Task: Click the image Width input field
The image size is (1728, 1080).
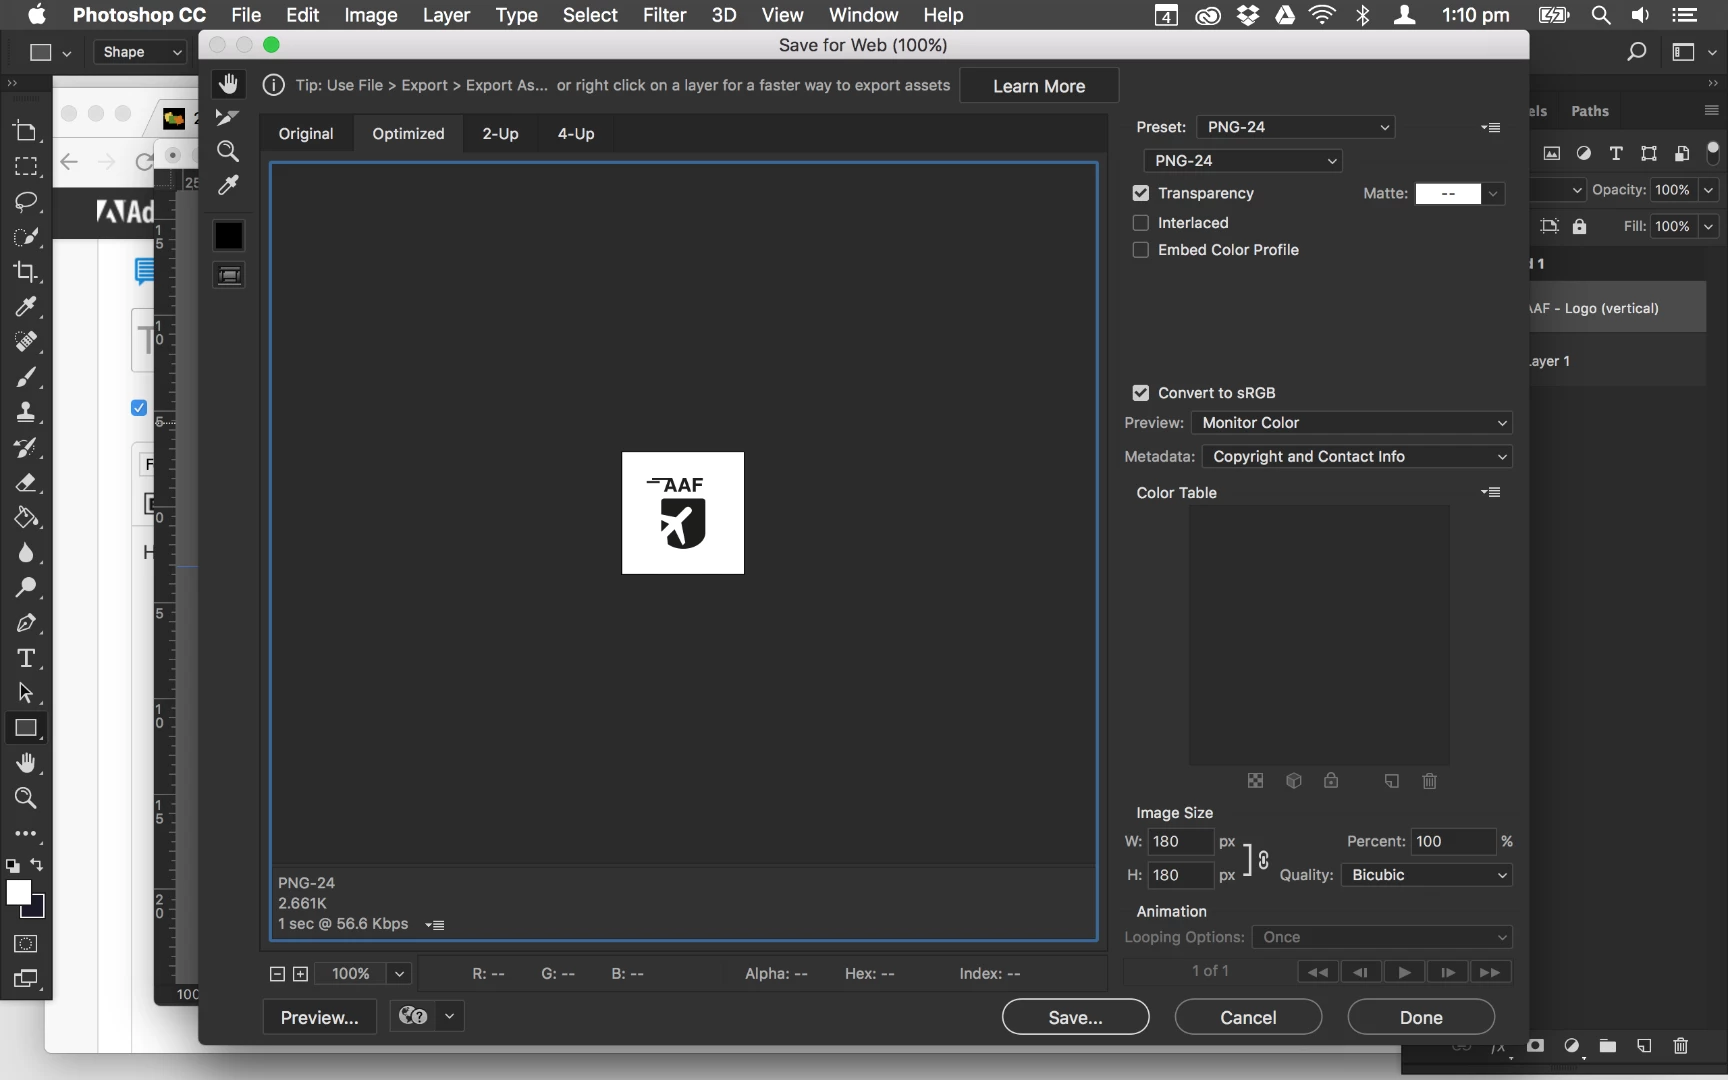Action: coord(1180,842)
